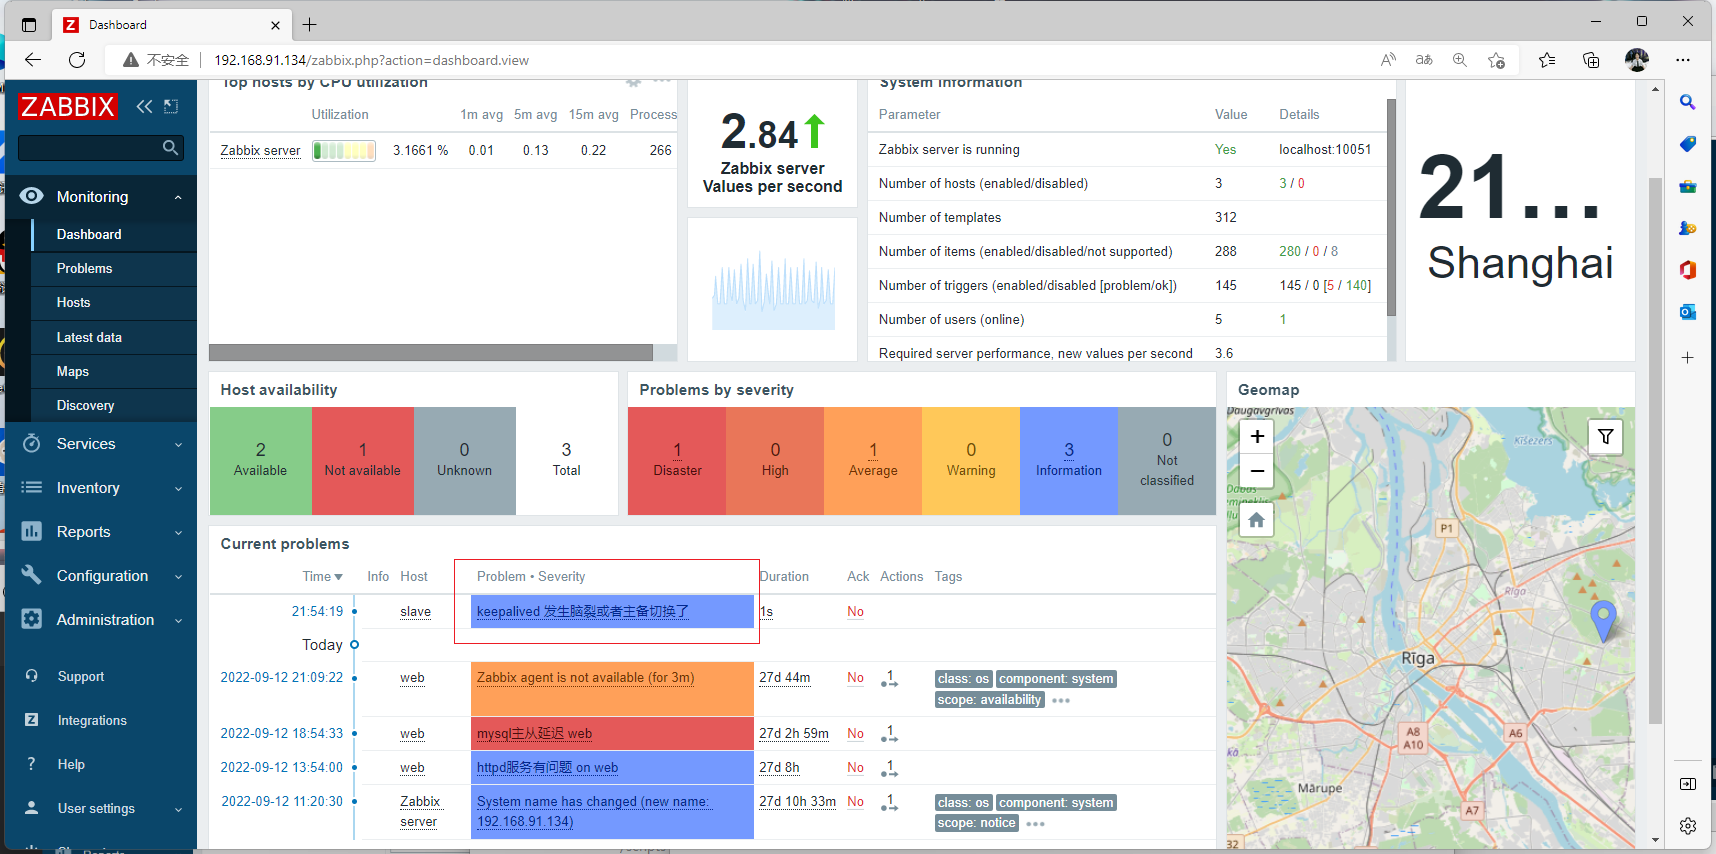
Task: Zoom in on the Geomap
Action: click(1257, 436)
